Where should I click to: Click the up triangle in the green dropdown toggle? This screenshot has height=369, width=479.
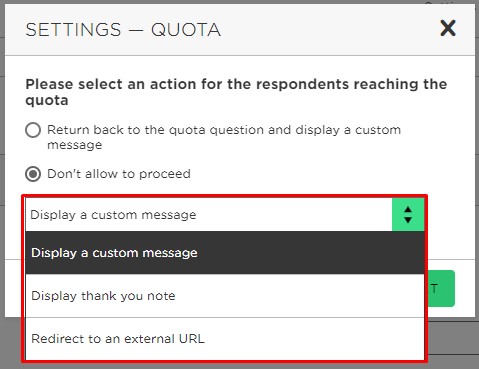(408, 210)
